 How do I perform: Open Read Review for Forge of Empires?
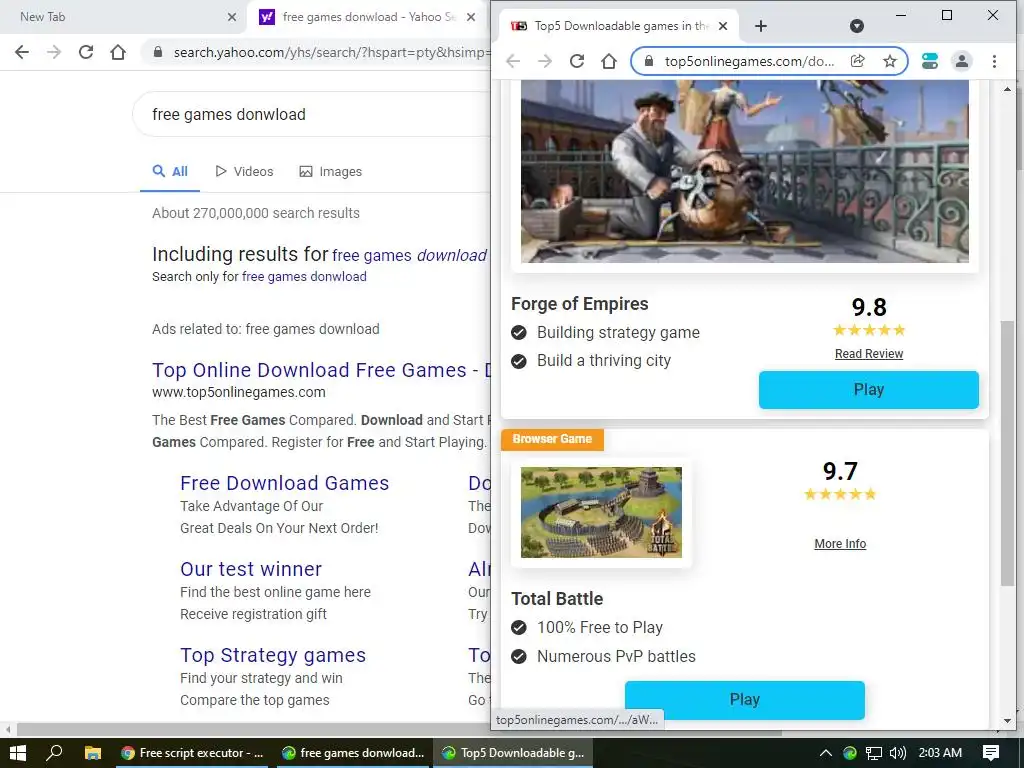point(869,354)
